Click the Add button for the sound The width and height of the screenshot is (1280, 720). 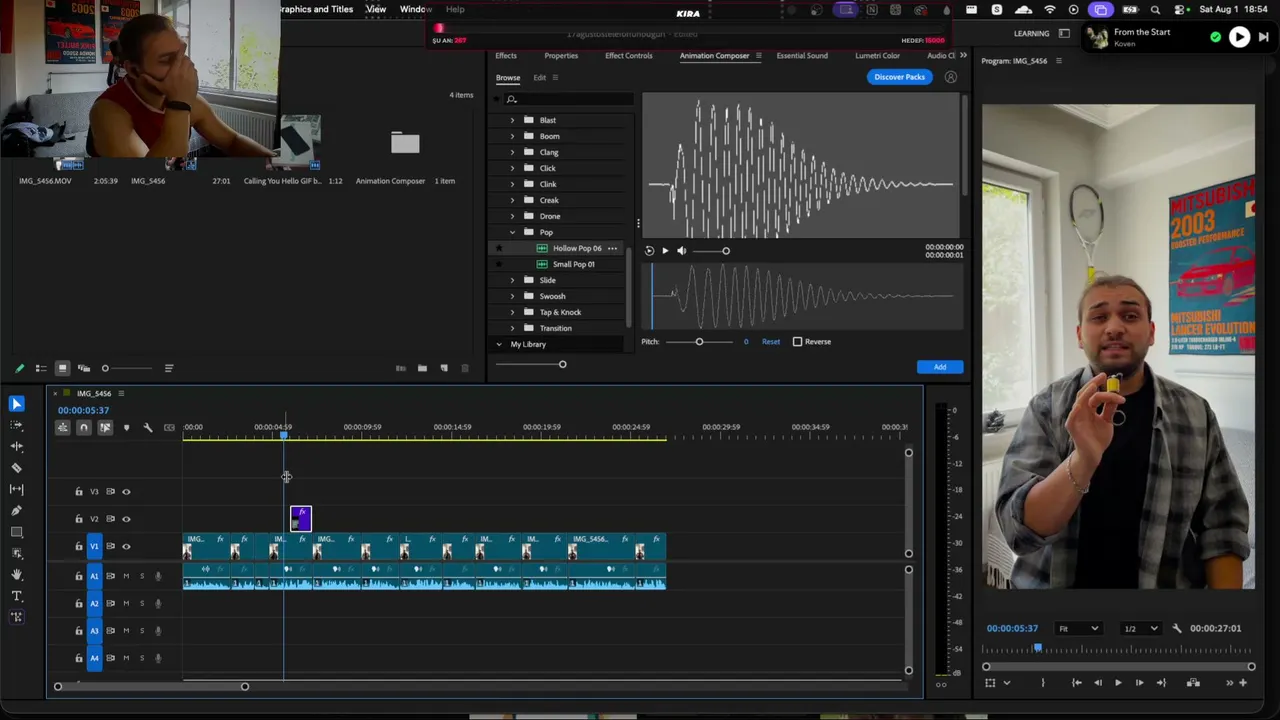[940, 367]
